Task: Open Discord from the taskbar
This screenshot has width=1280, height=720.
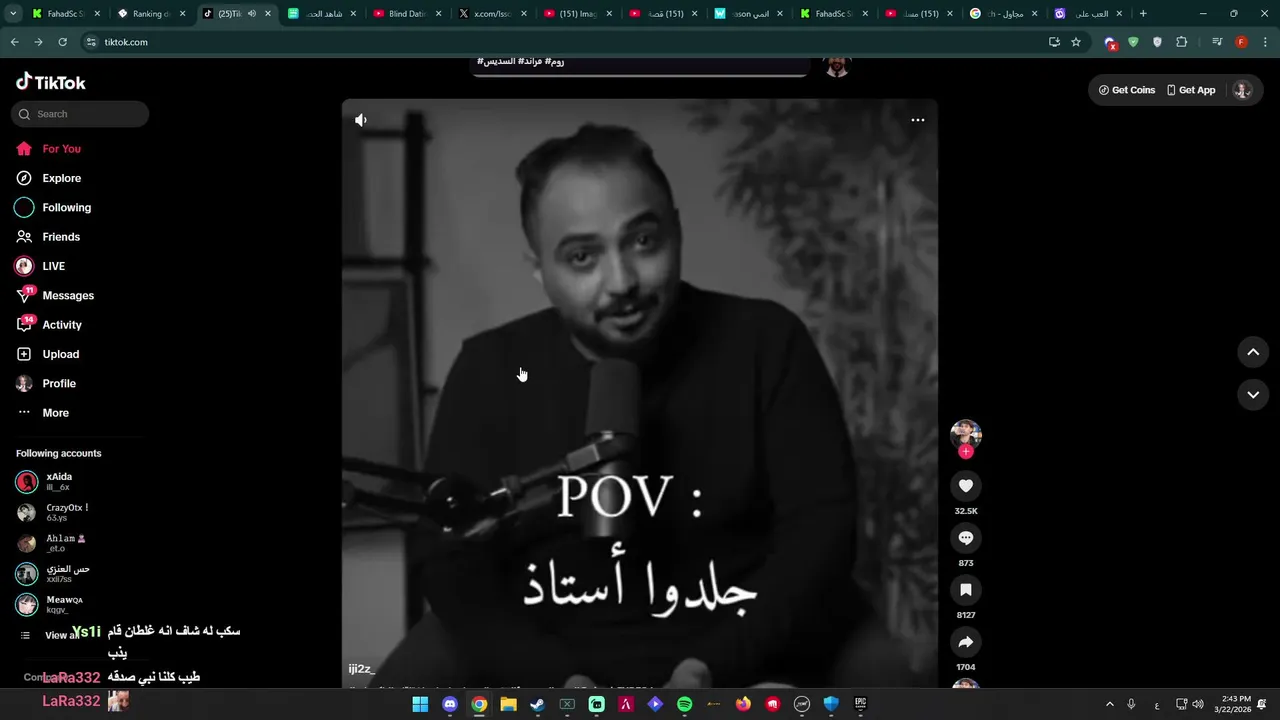Action: coord(450,704)
